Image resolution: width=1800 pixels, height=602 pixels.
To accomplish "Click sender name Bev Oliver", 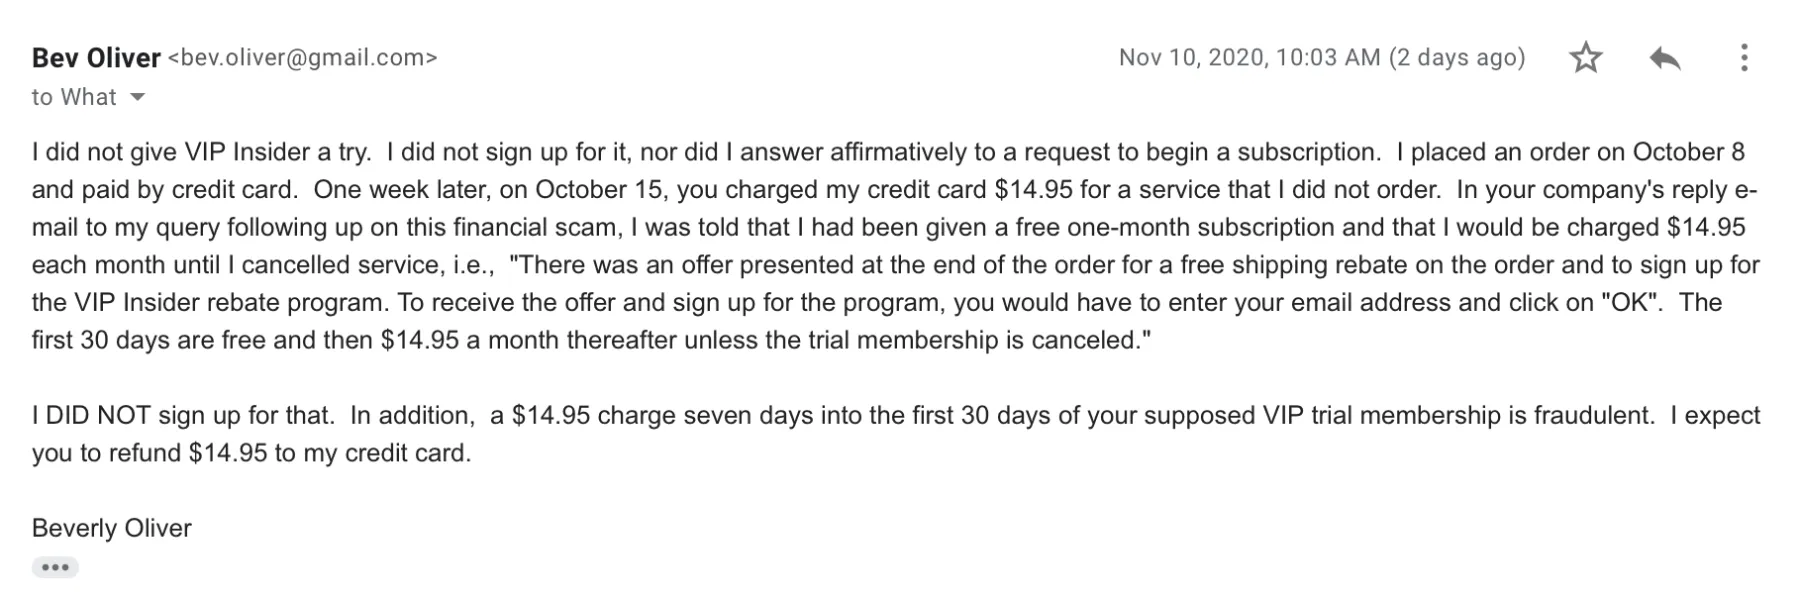I will point(96,58).
